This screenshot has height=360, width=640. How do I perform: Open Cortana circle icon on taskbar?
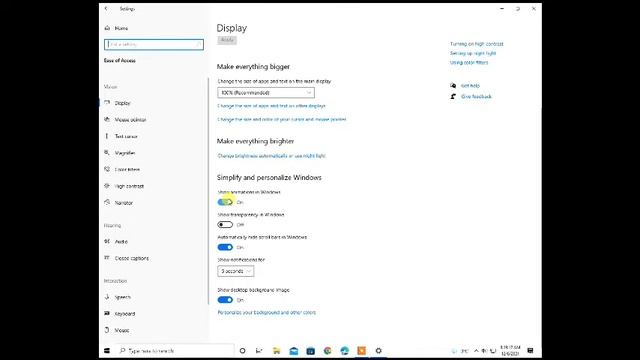242,351
